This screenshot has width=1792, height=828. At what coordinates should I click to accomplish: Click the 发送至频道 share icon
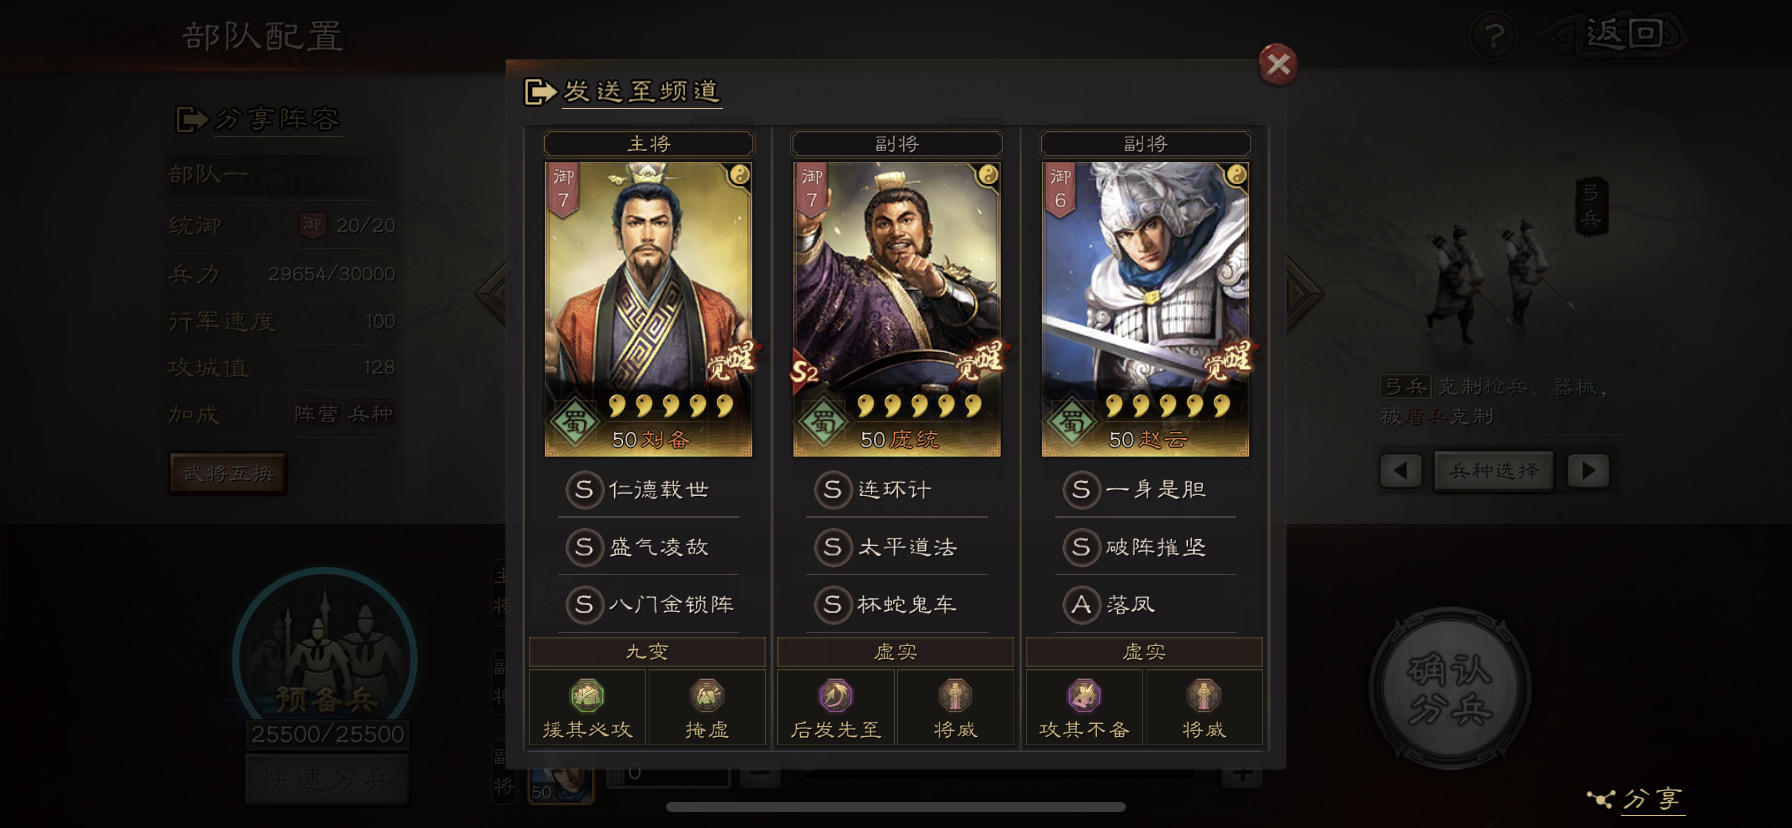[540, 92]
